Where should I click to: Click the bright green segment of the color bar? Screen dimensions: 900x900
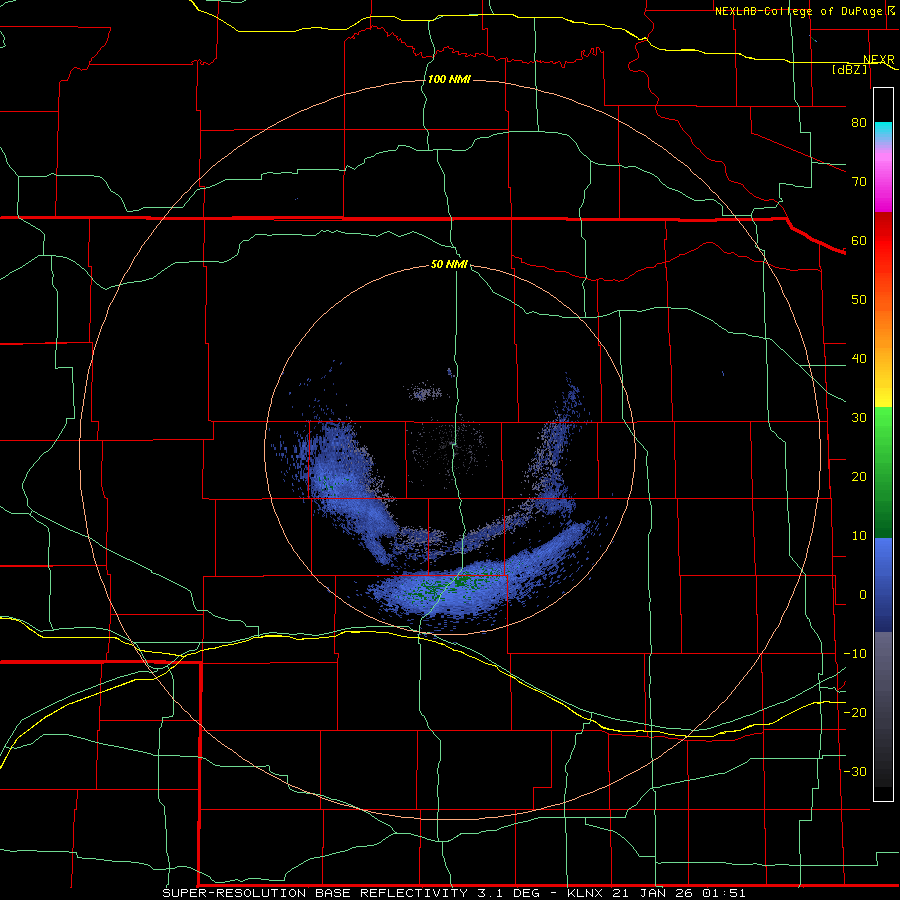(883, 428)
